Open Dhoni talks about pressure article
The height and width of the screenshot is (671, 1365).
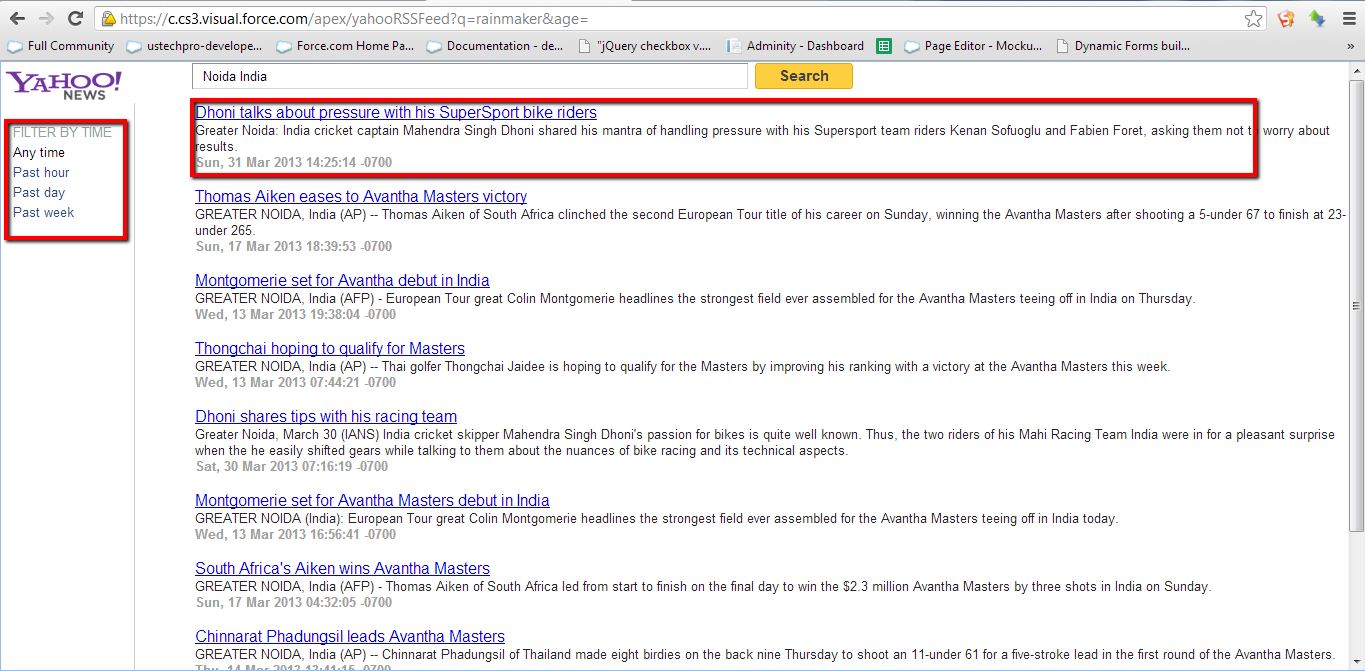(396, 113)
